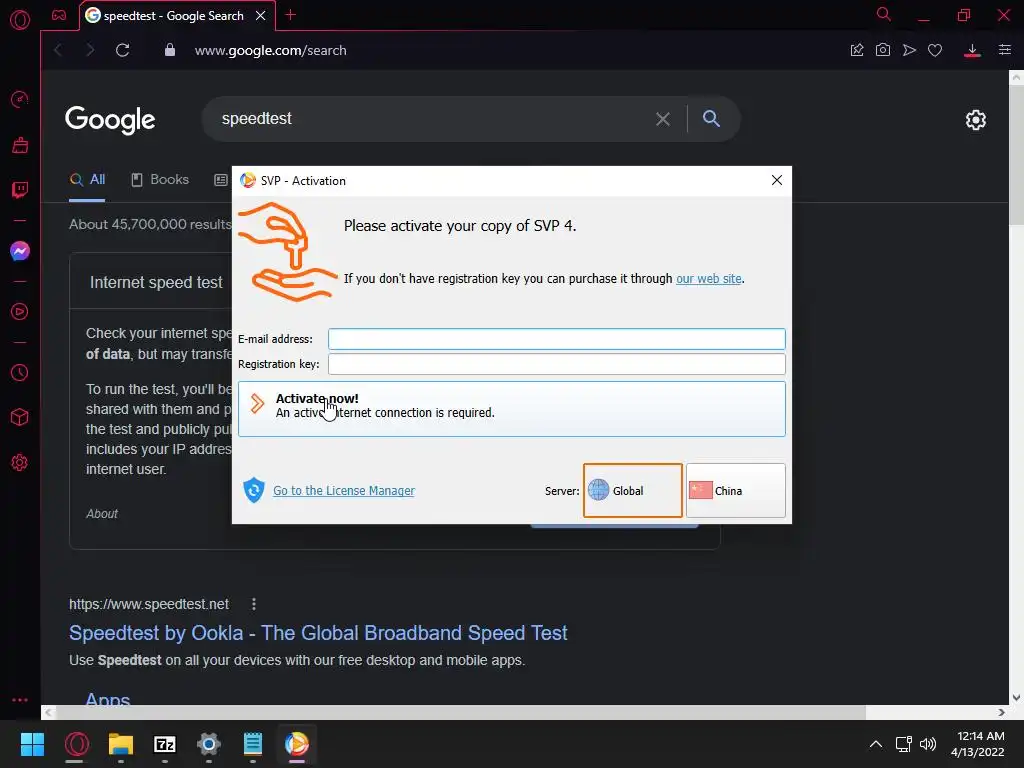Select the Books search tab

coord(160,180)
